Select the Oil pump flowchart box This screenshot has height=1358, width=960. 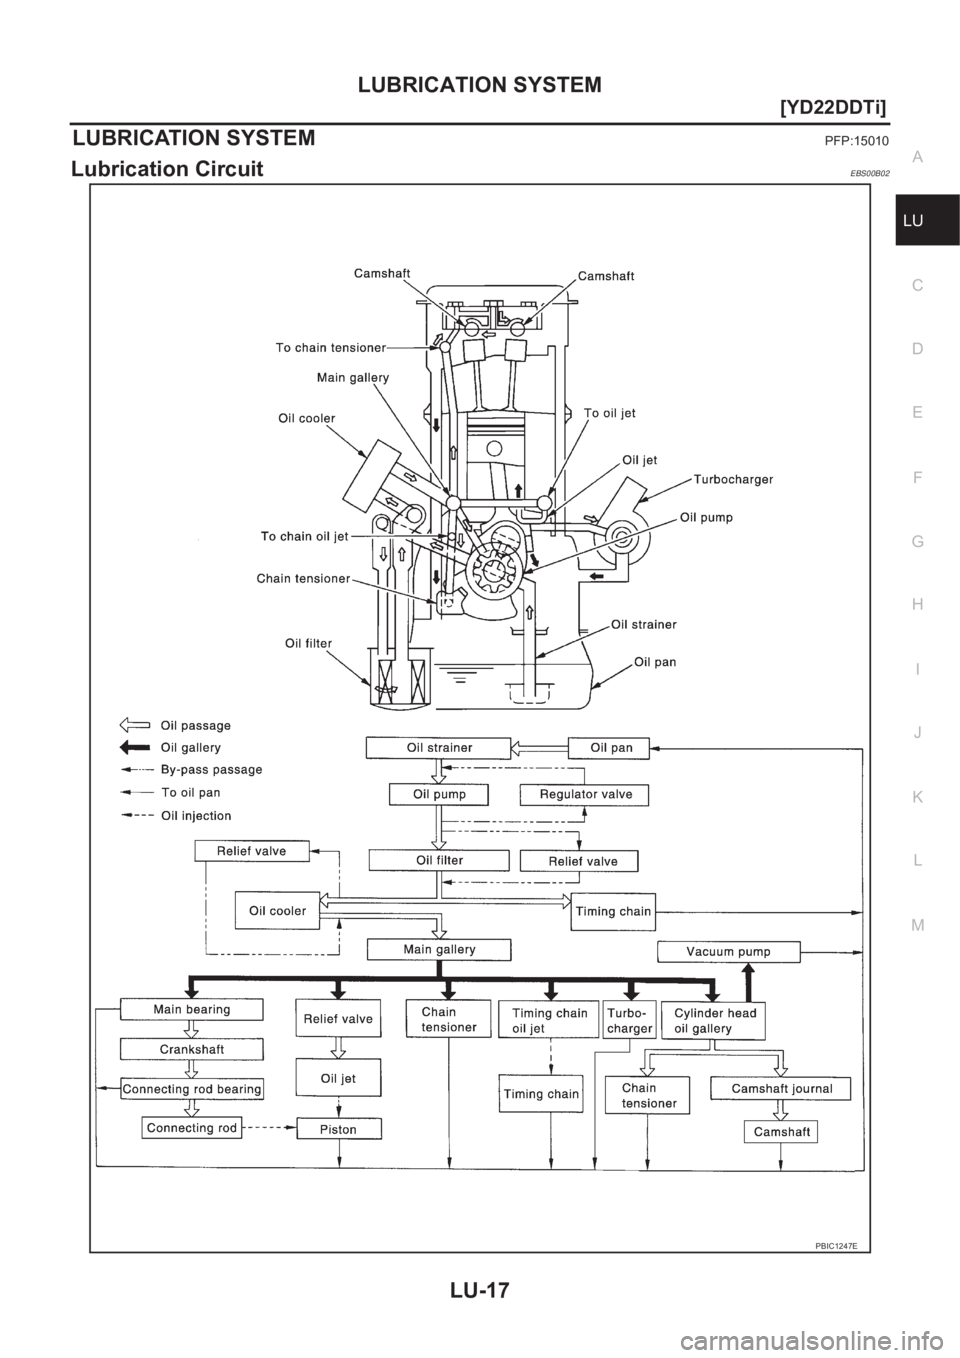(439, 794)
